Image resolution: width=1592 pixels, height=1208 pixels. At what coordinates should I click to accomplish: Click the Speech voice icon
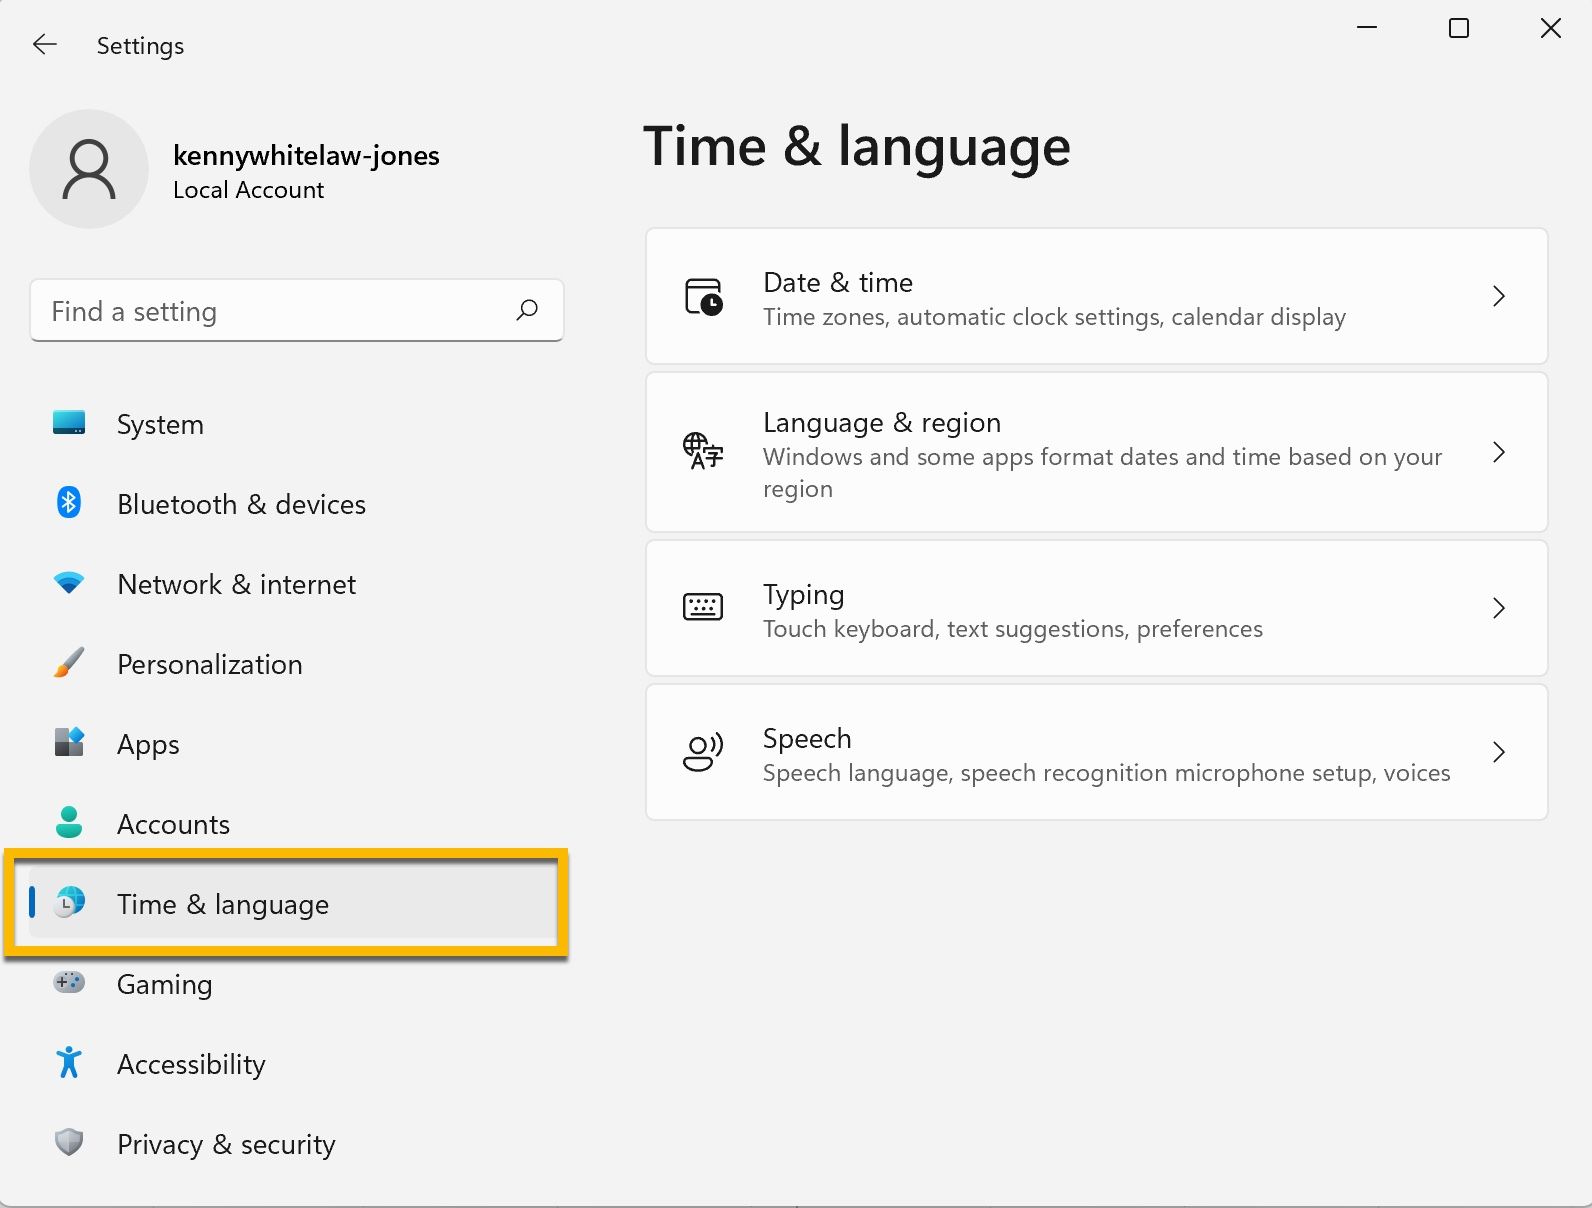coord(703,752)
